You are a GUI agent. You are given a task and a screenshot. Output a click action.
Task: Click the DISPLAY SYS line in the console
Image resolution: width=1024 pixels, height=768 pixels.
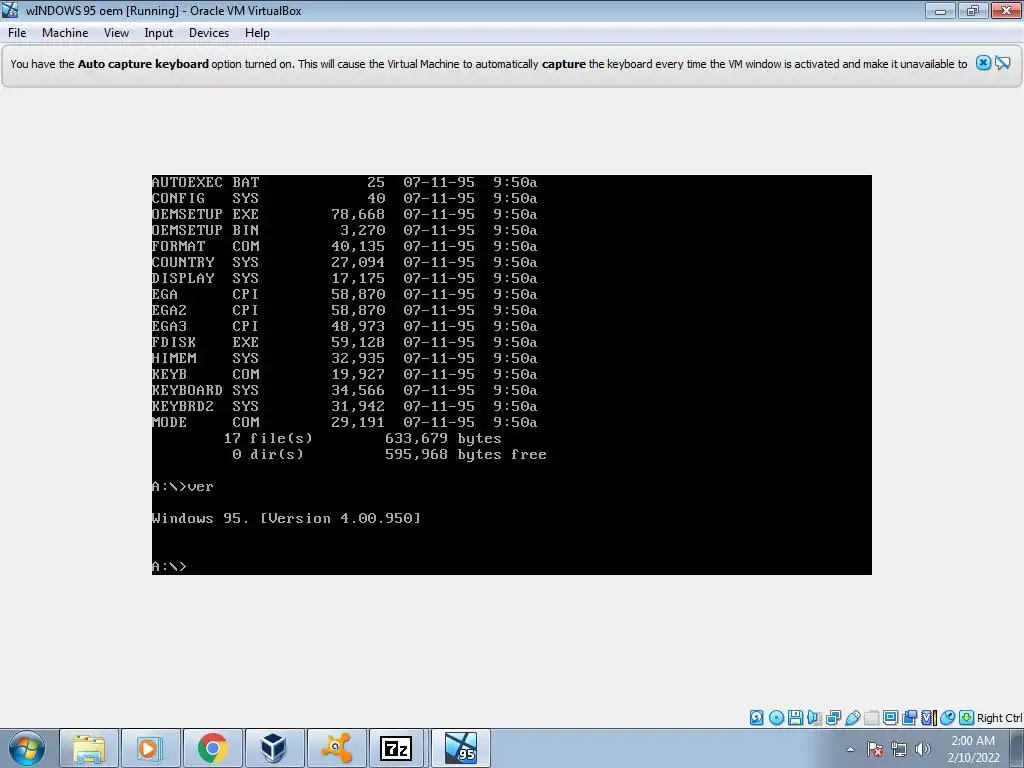344,278
